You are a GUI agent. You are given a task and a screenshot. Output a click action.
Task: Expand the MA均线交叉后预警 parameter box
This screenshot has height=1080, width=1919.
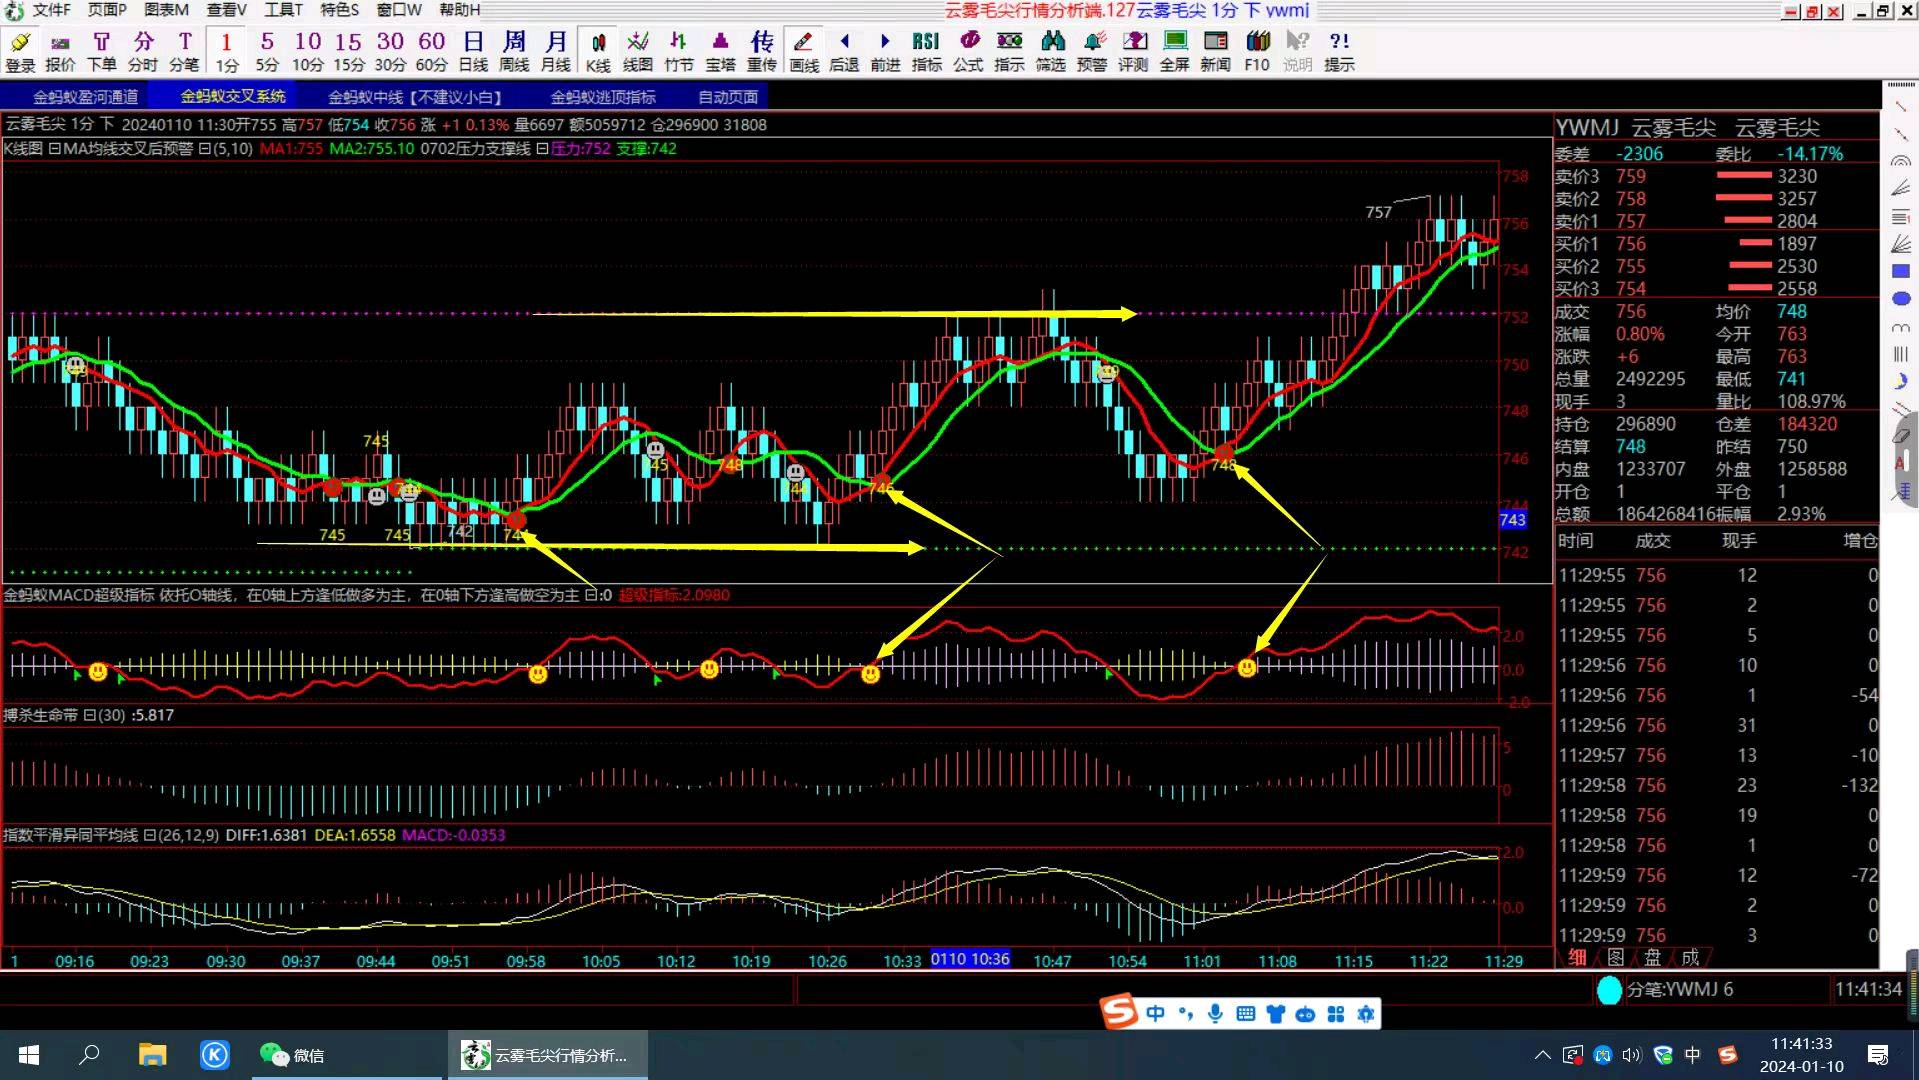[x=204, y=149]
